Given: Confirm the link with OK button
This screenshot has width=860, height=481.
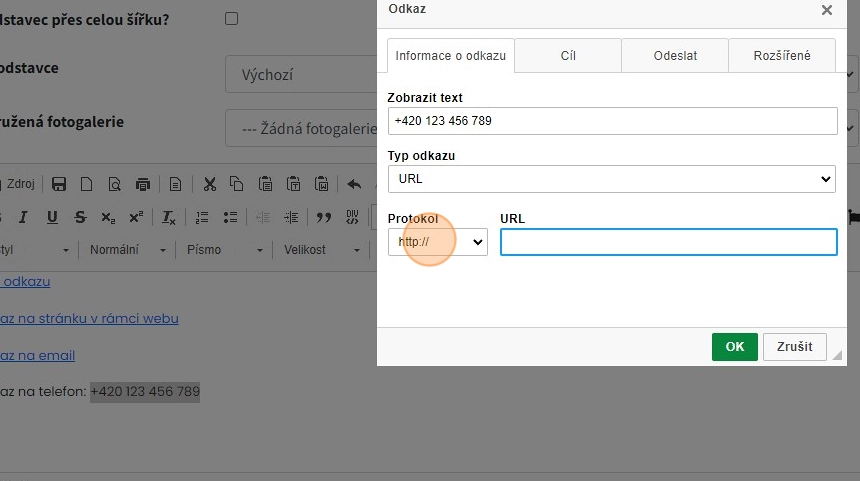Looking at the screenshot, I should tap(734, 347).
